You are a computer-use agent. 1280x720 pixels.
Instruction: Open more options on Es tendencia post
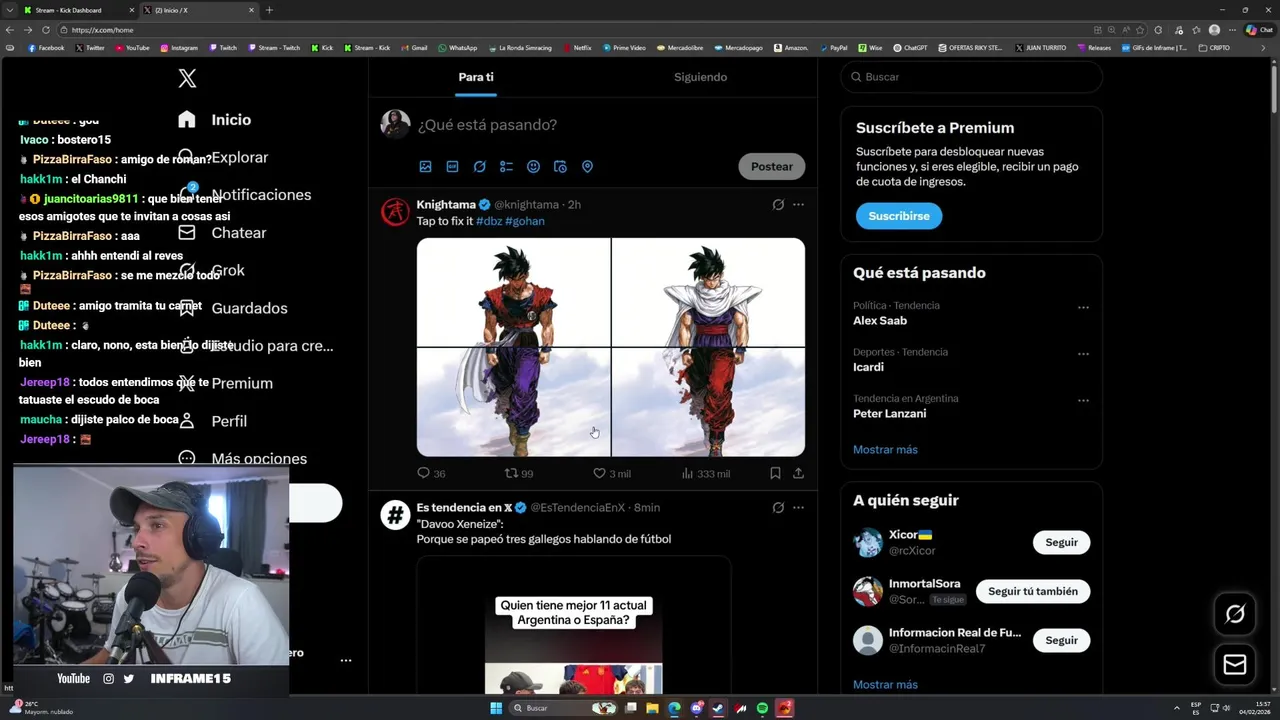click(798, 508)
